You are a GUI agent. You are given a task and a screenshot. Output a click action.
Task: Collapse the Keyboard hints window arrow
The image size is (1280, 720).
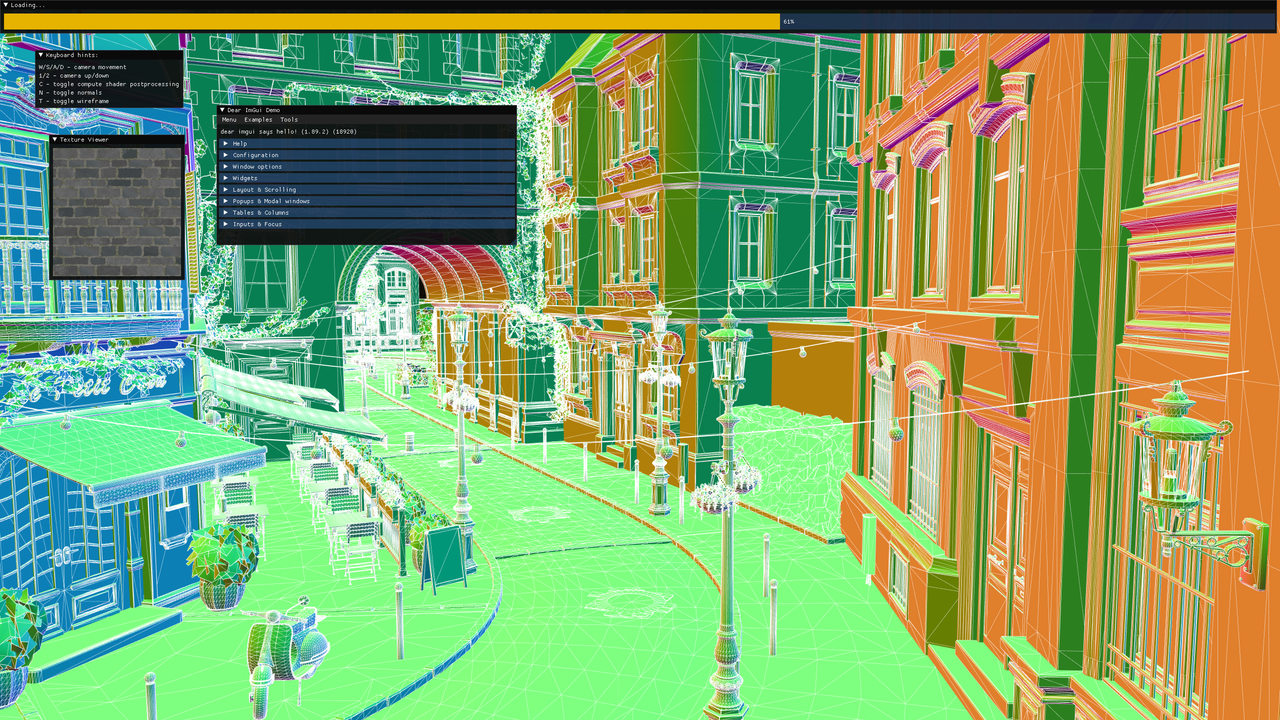pyautogui.click(x=41, y=55)
